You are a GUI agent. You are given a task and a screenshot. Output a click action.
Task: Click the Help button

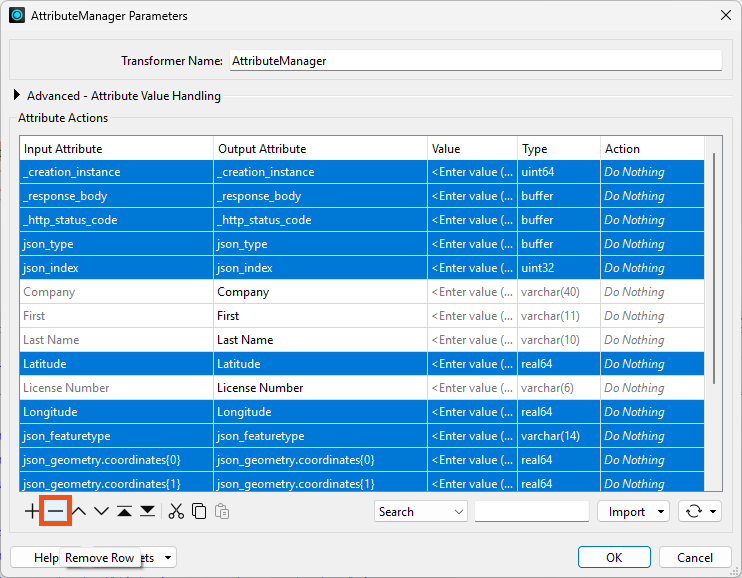click(x=46, y=557)
